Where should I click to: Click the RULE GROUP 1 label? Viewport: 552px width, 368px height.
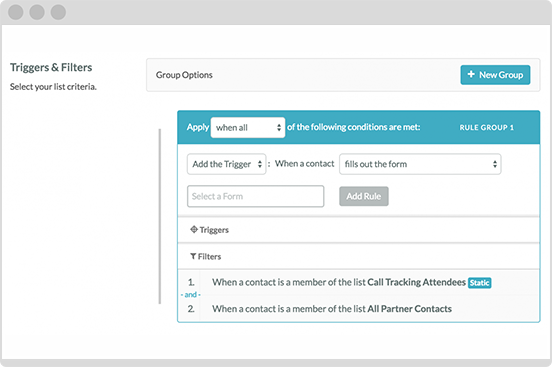(x=487, y=127)
